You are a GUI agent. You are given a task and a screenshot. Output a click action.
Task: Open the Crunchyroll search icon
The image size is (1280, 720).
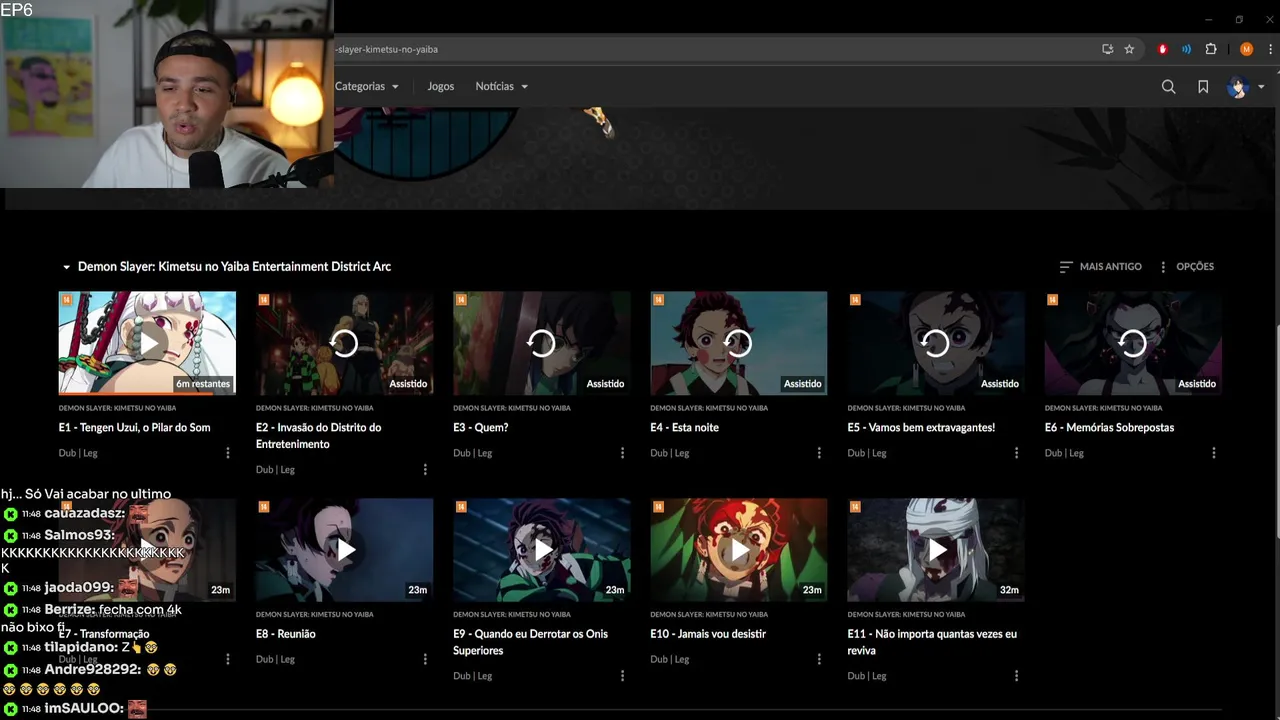[1168, 87]
